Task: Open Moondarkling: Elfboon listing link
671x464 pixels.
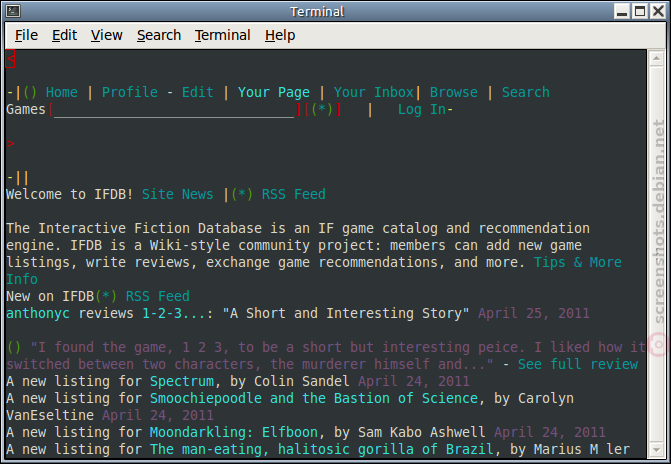Action: point(234,432)
